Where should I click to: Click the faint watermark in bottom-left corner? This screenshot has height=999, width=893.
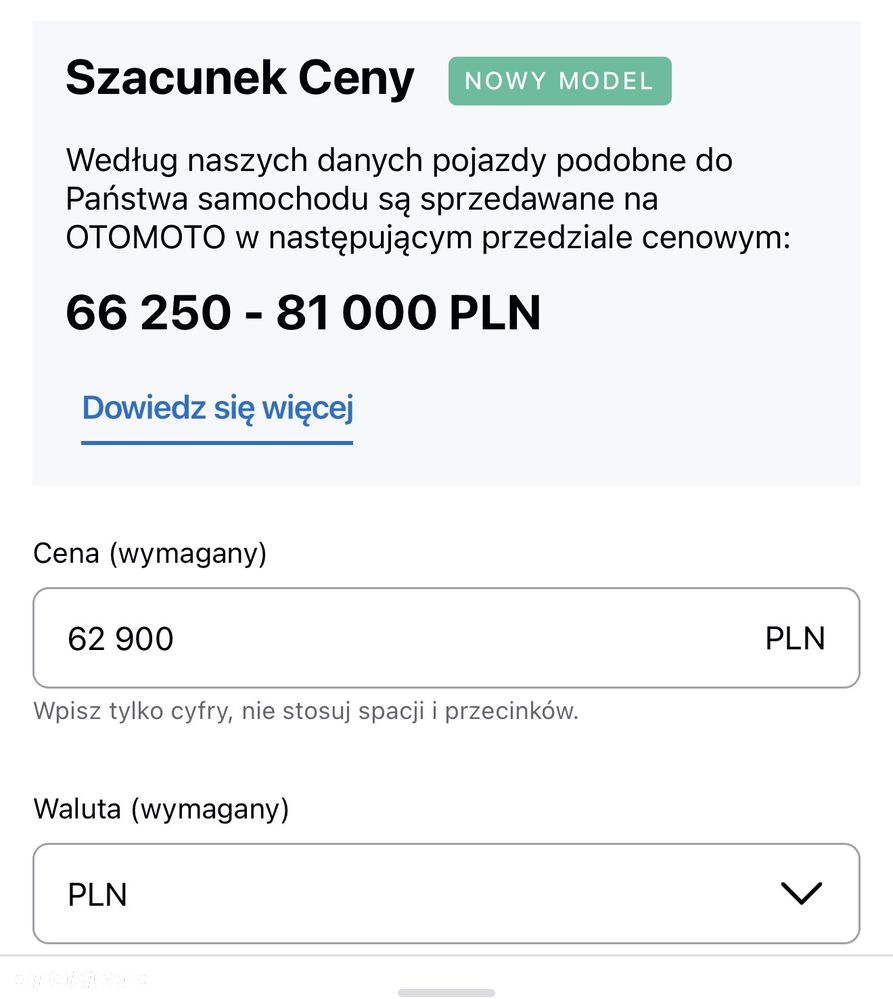[x=80, y=978]
